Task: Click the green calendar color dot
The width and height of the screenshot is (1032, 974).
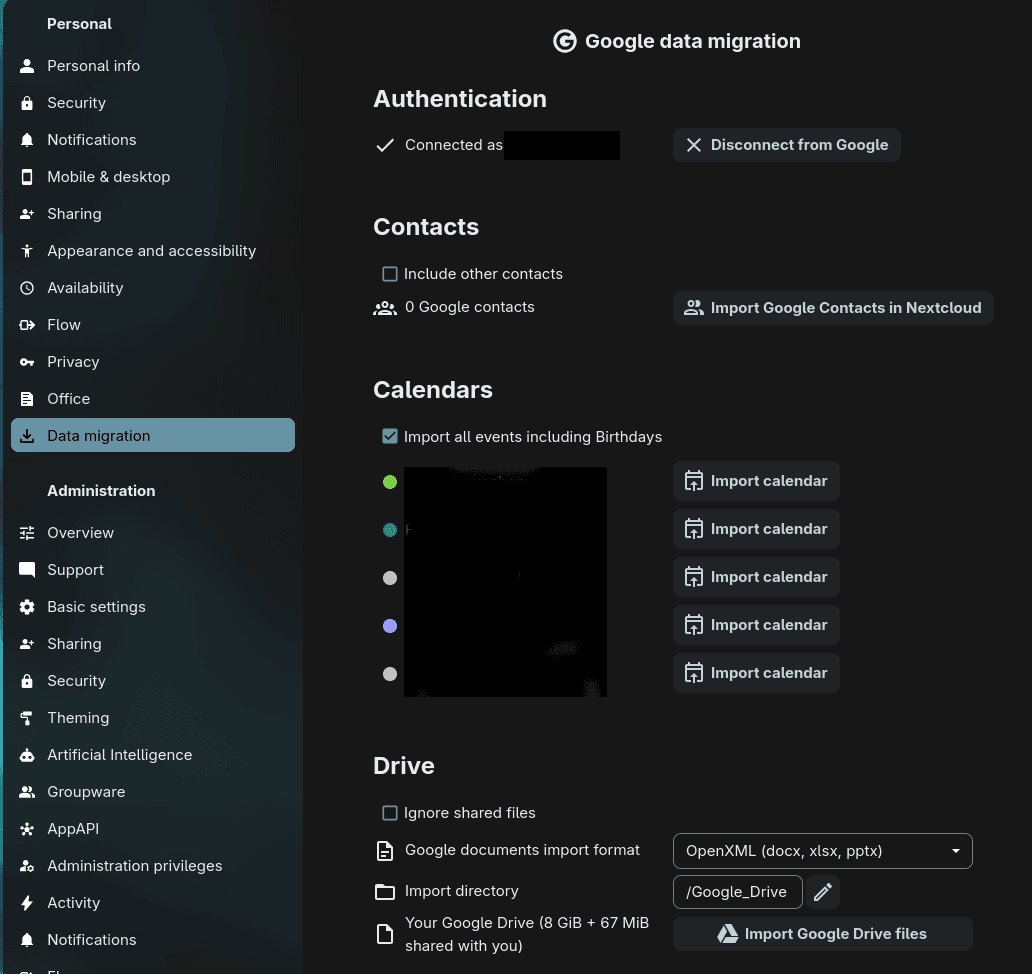Action: point(390,482)
